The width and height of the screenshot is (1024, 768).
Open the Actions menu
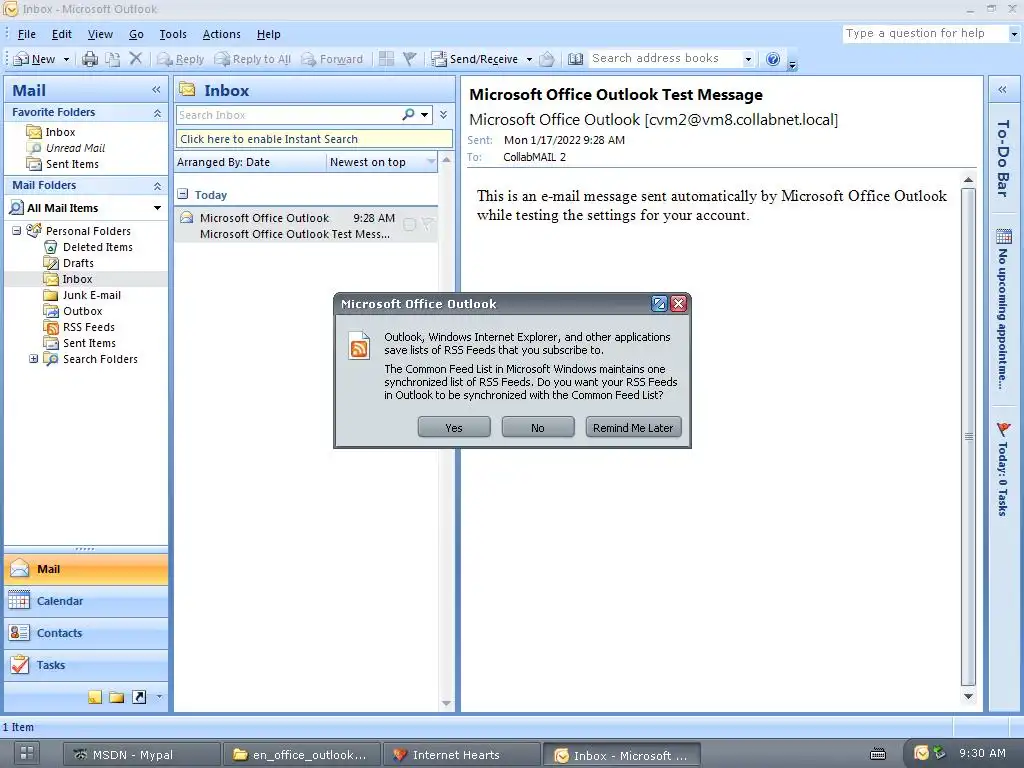[221, 34]
